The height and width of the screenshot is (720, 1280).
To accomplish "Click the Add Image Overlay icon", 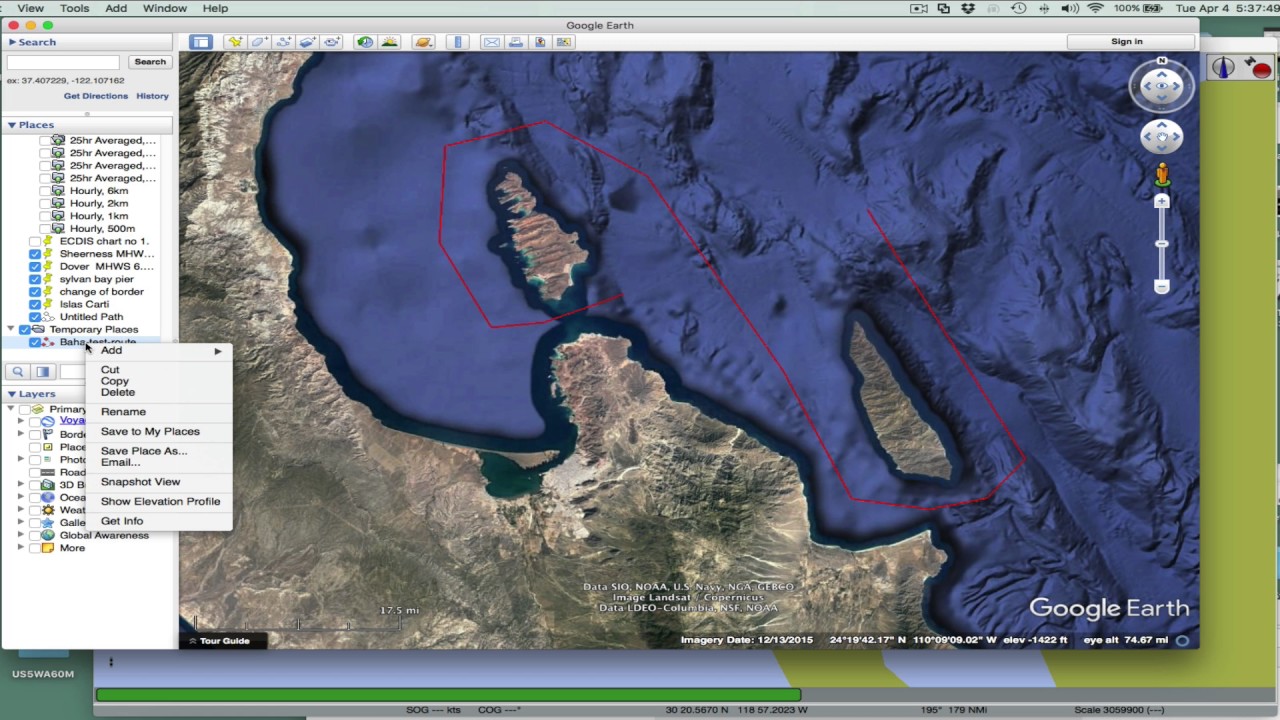I will [307, 42].
